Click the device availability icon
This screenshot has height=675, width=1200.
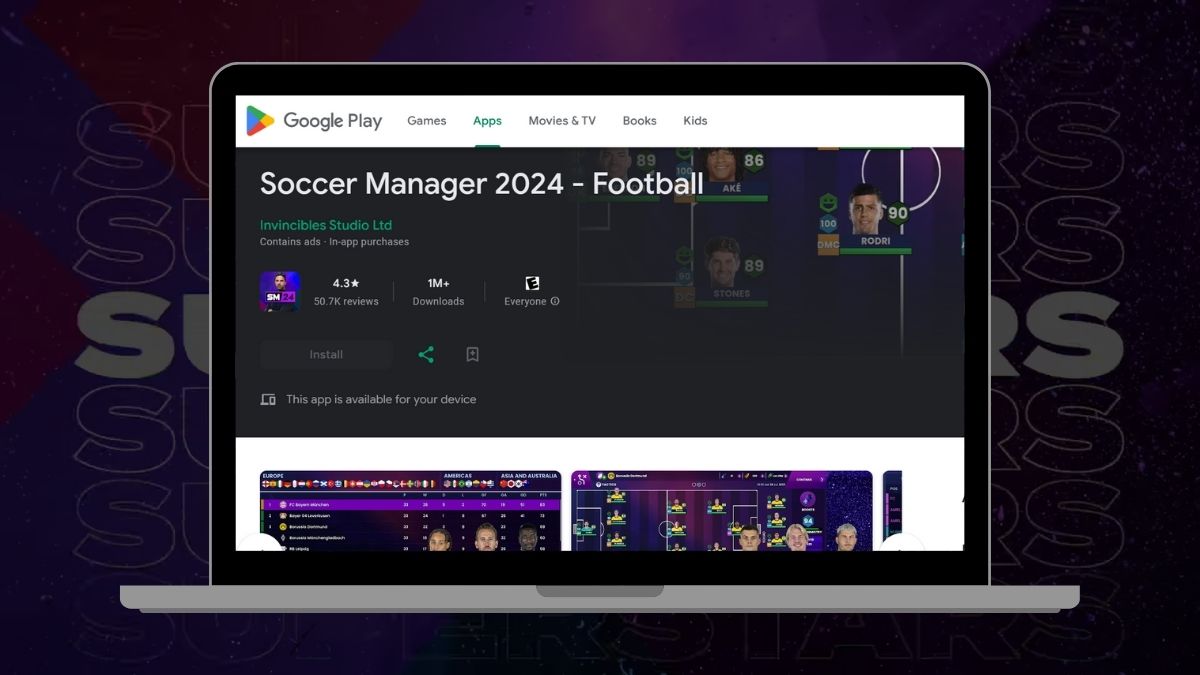coord(268,400)
